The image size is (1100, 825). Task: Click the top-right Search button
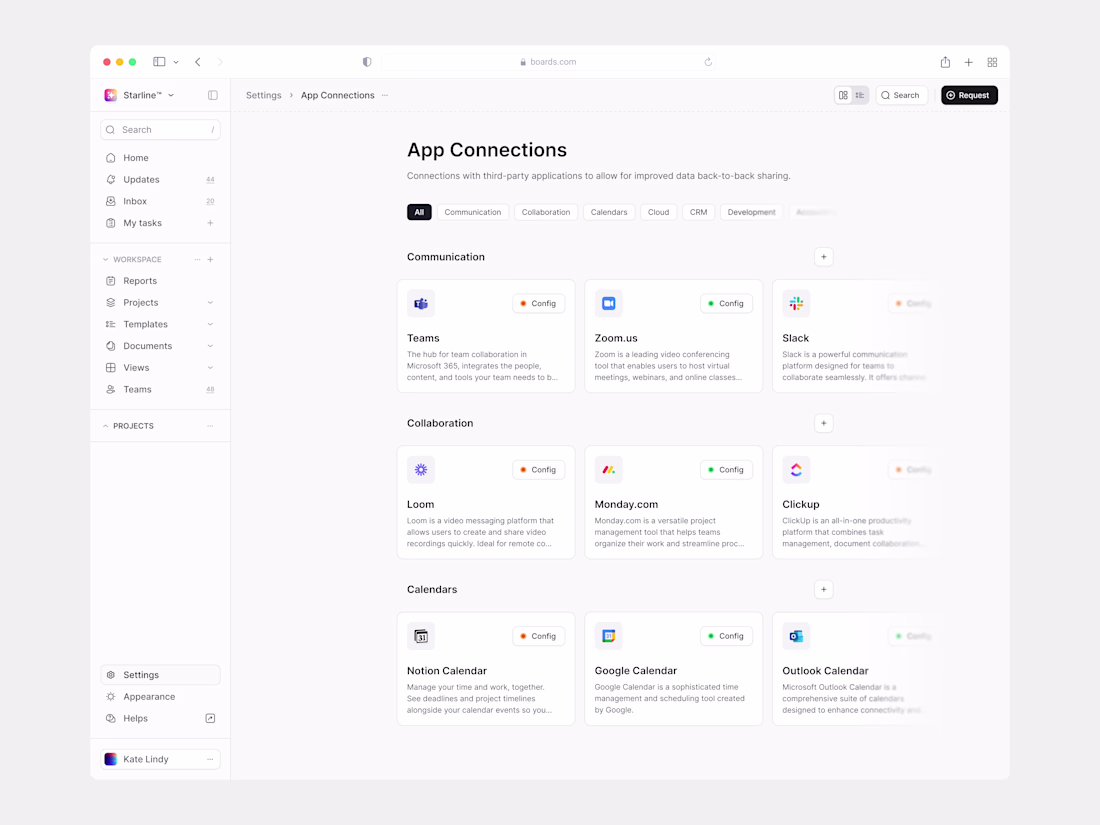pos(901,95)
